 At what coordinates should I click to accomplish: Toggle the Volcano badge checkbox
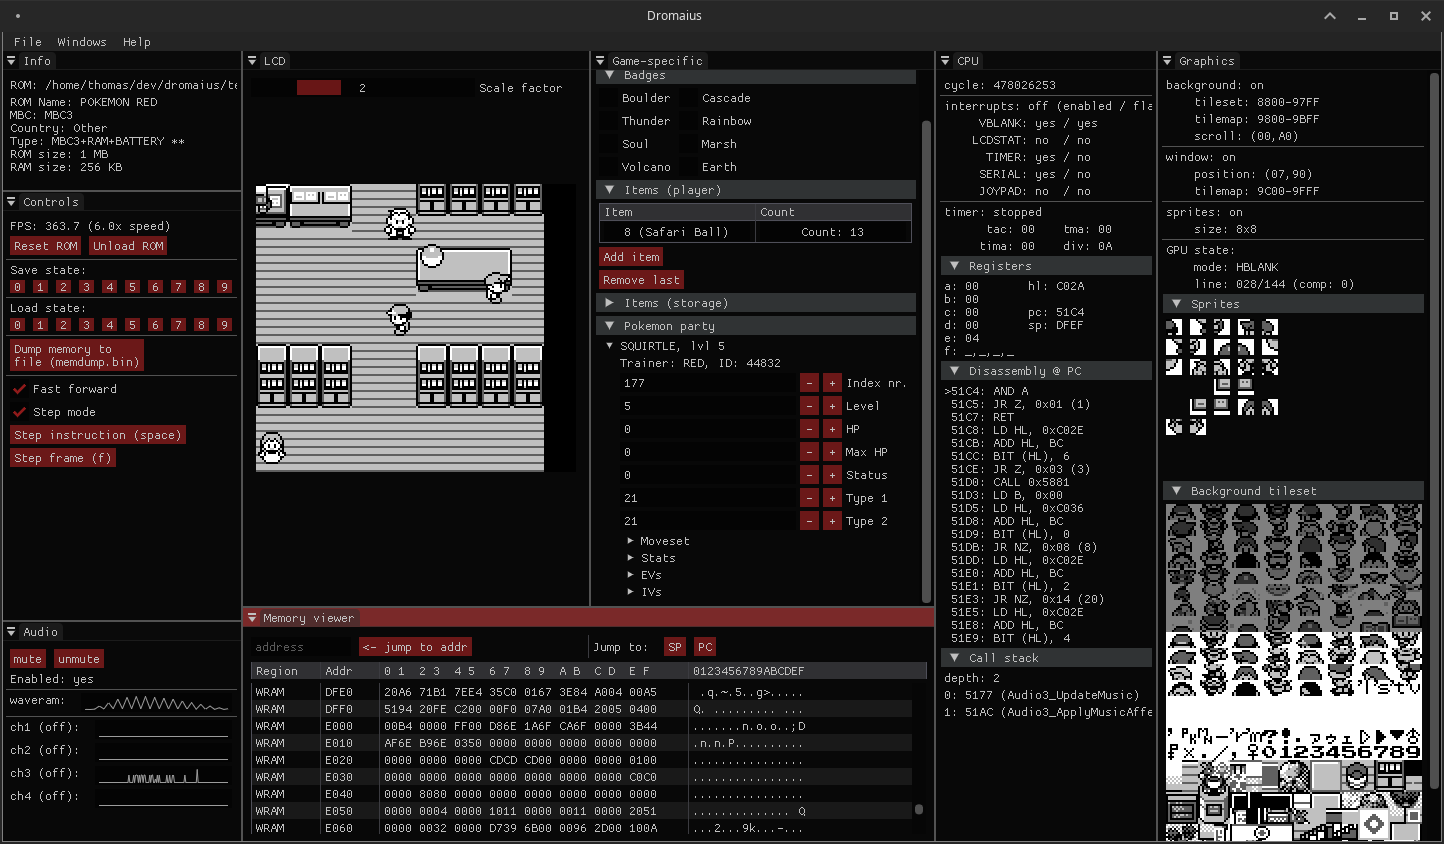pyautogui.click(x=609, y=167)
